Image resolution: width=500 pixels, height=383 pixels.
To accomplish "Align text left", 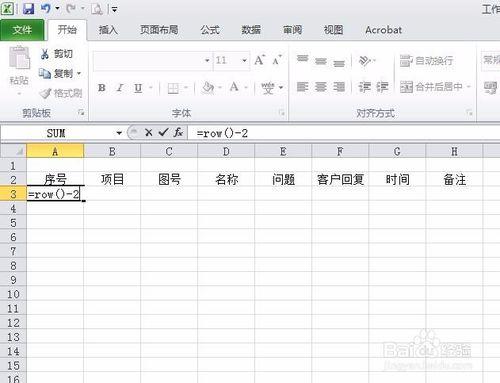I will tap(302, 87).
